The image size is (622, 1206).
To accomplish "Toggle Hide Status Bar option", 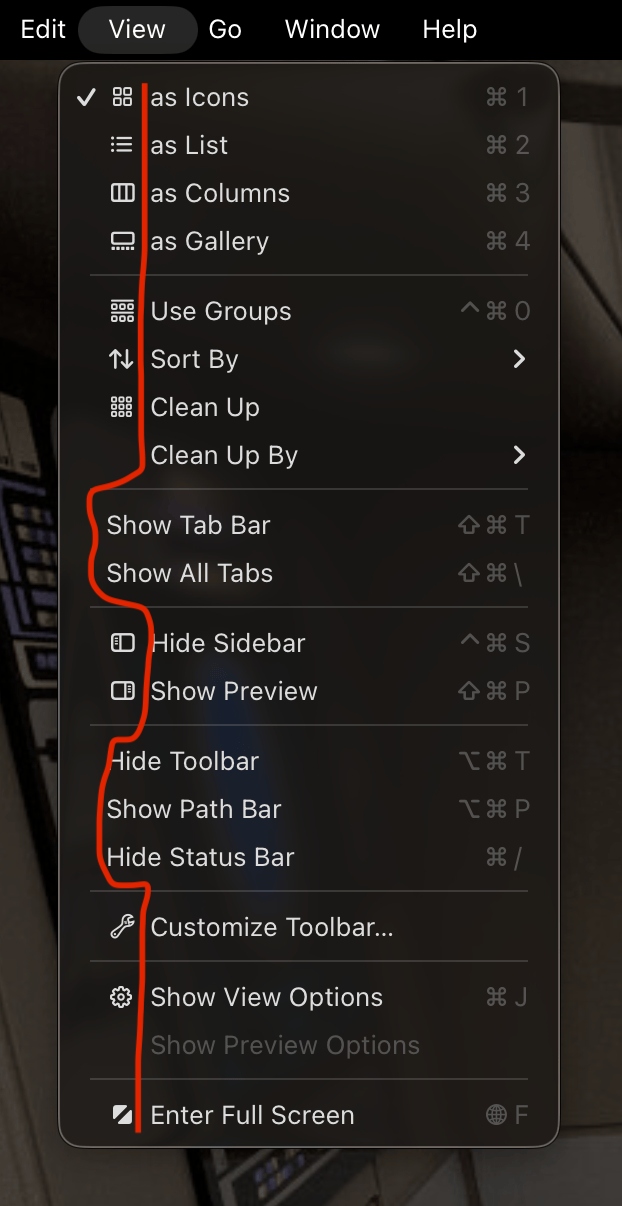I will (x=201, y=857).
